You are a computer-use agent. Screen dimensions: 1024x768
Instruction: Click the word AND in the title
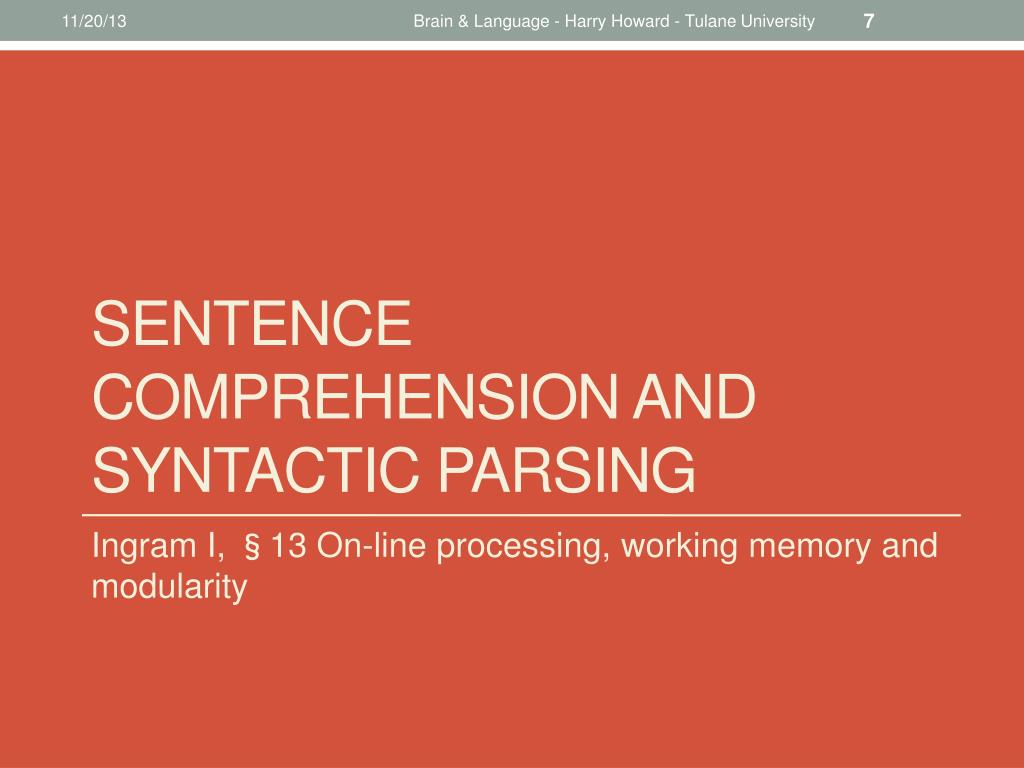(694, 397)
